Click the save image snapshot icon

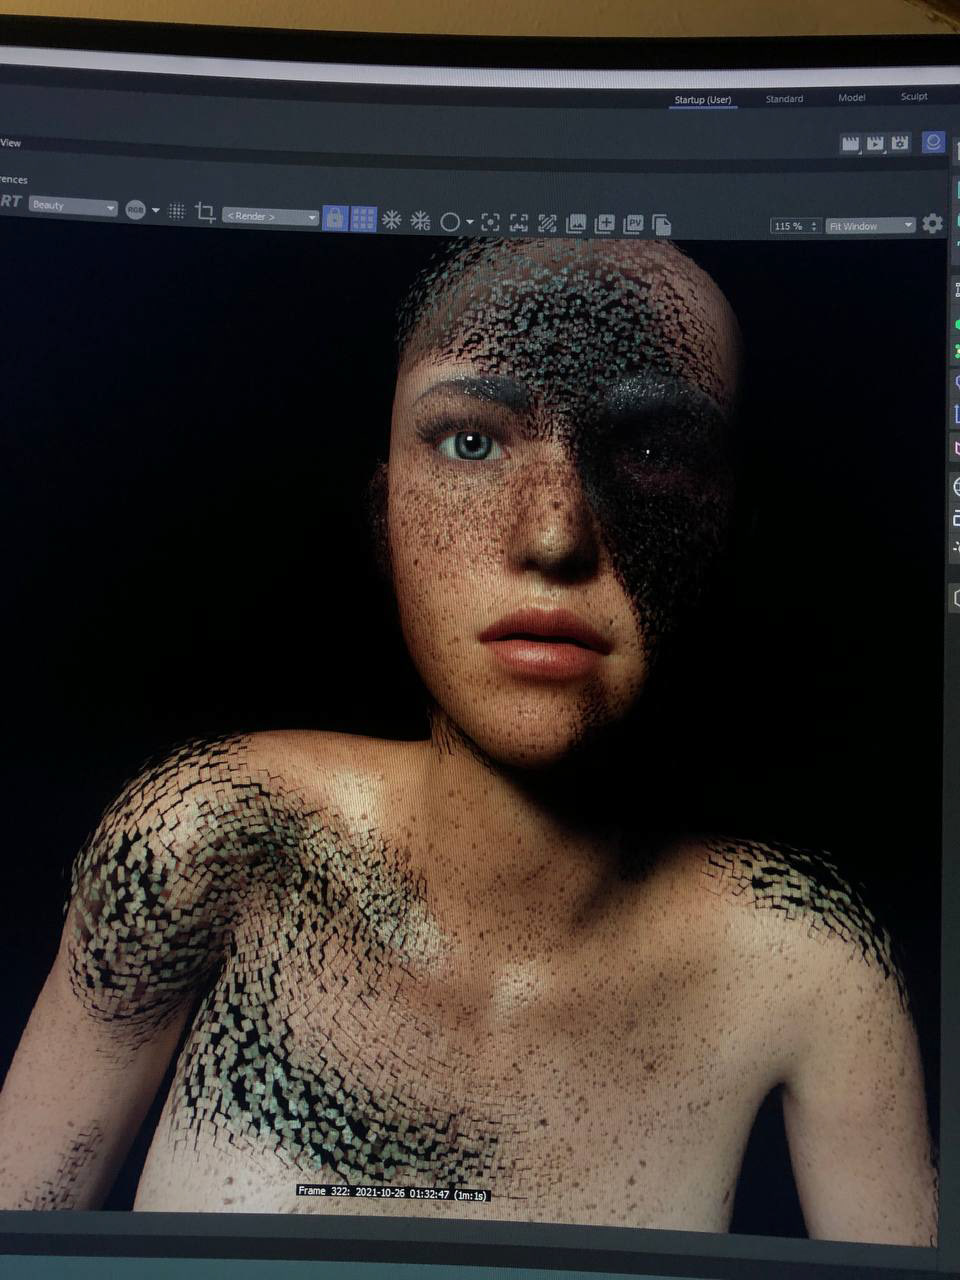click(x=576, y=224)
